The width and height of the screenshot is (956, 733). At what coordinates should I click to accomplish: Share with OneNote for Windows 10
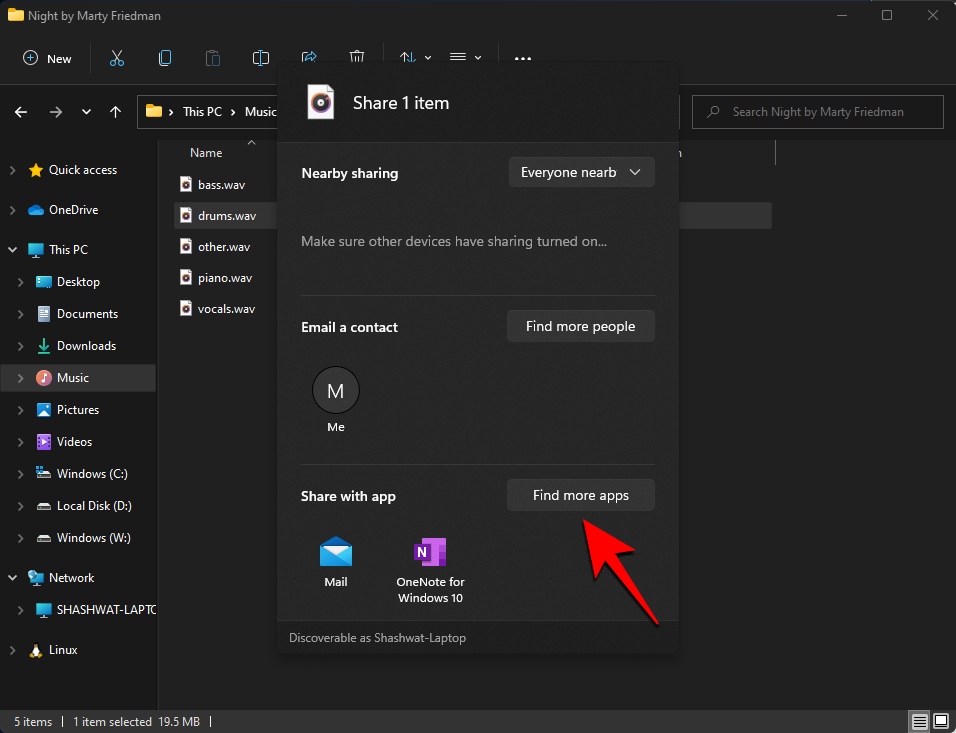point(430,571)
